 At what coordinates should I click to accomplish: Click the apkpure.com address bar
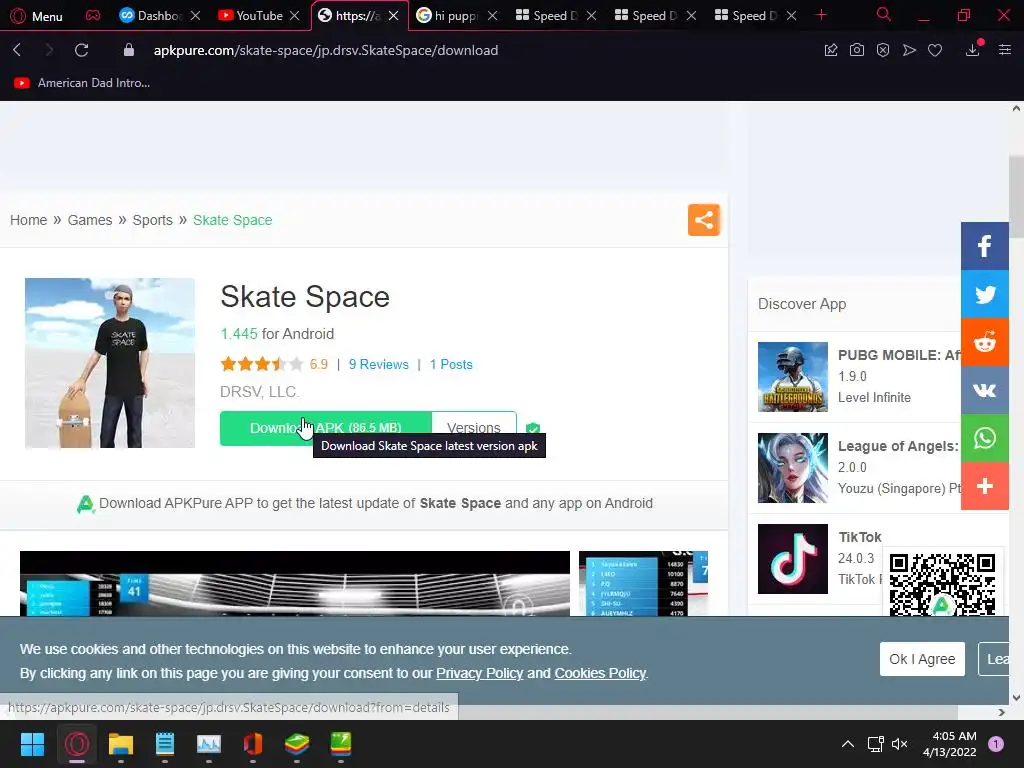325,50
